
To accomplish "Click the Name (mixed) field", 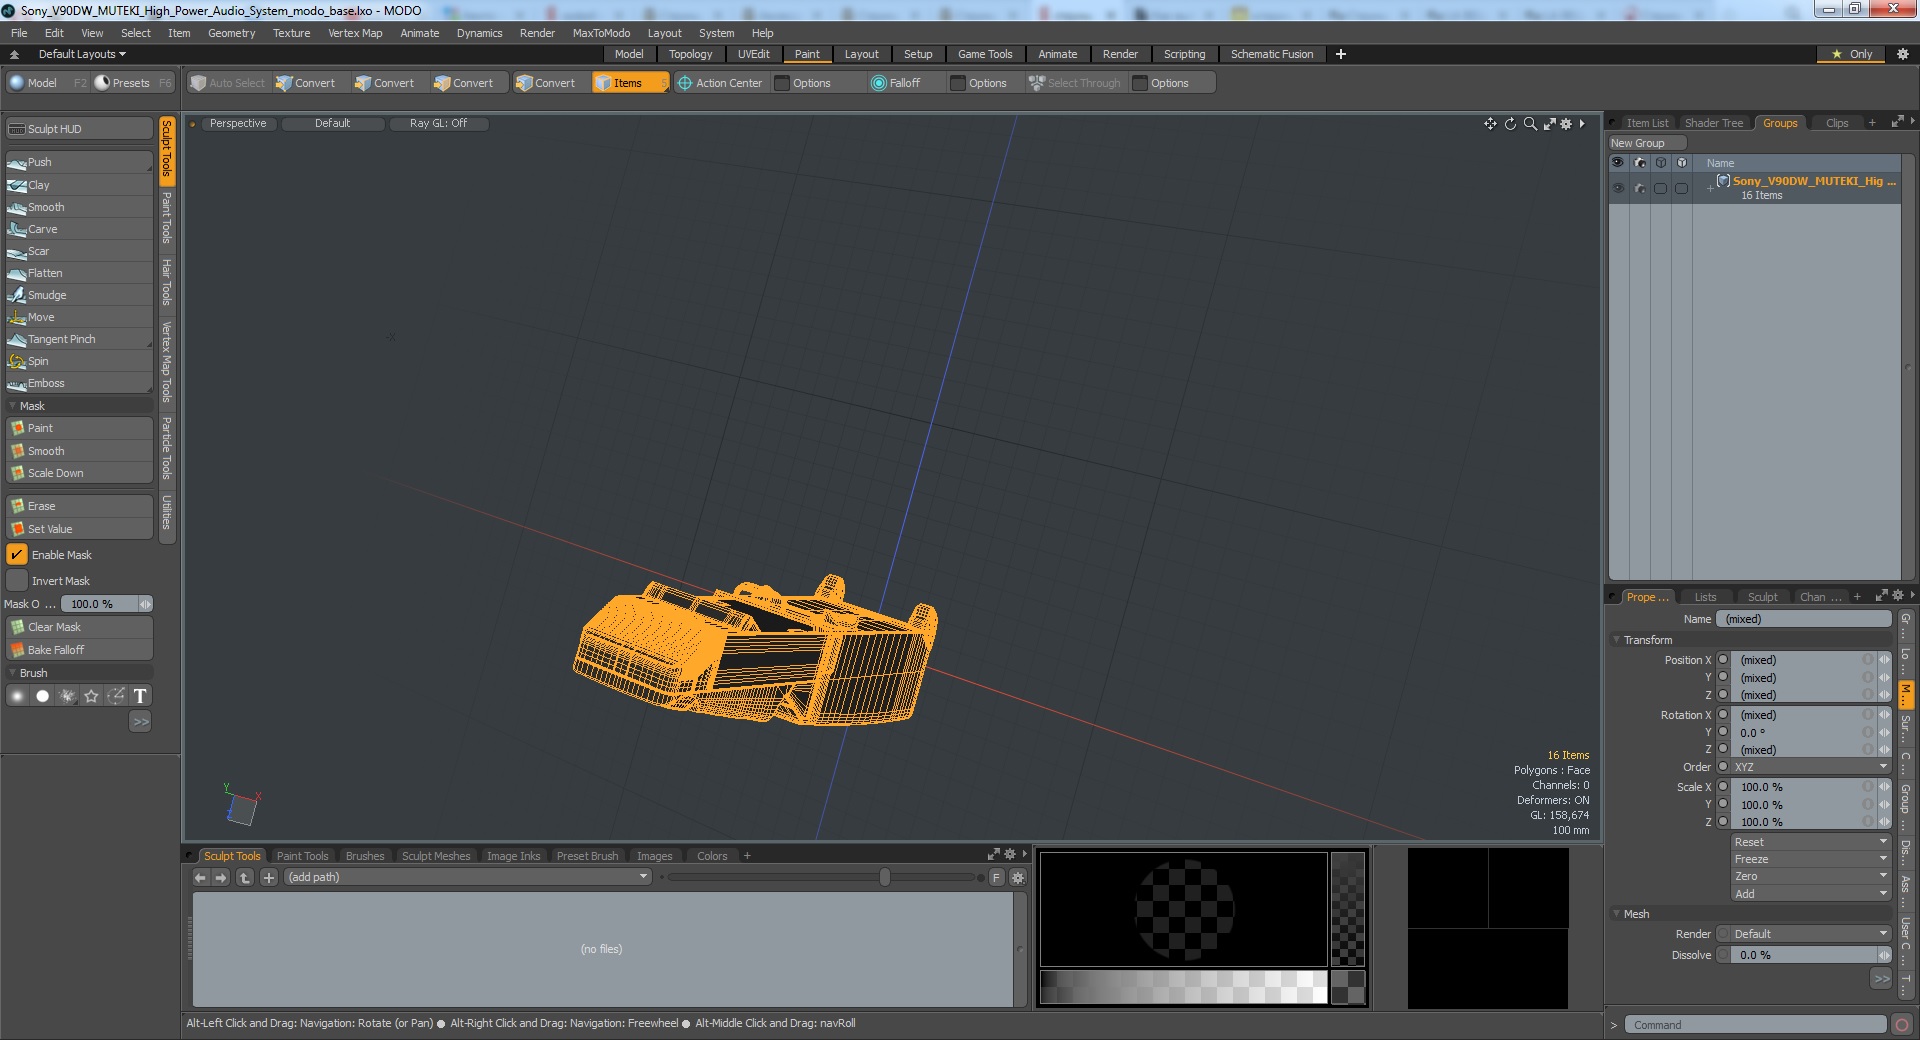I will tap(1804, 619).
